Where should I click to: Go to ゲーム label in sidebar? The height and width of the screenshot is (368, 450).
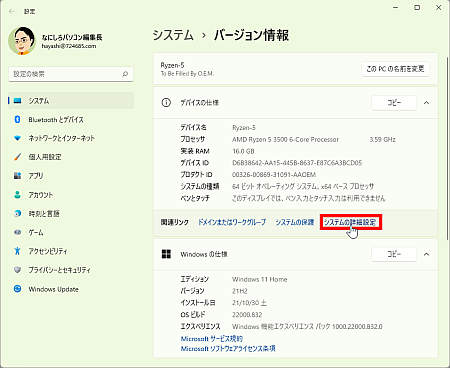click(x=36, y=232)
